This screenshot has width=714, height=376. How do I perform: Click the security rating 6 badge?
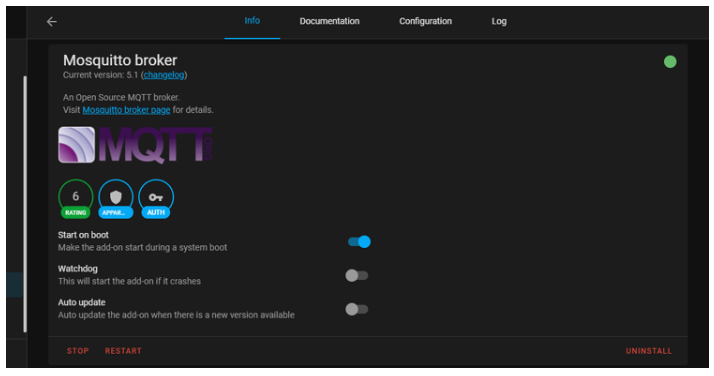[x=76, y=199]
